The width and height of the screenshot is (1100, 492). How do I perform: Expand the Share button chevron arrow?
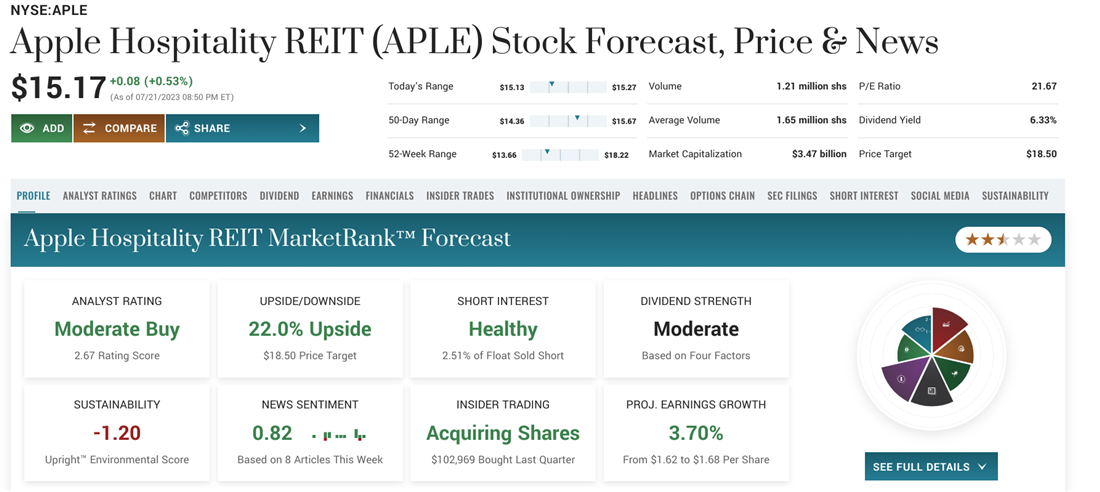click(303, 128)
